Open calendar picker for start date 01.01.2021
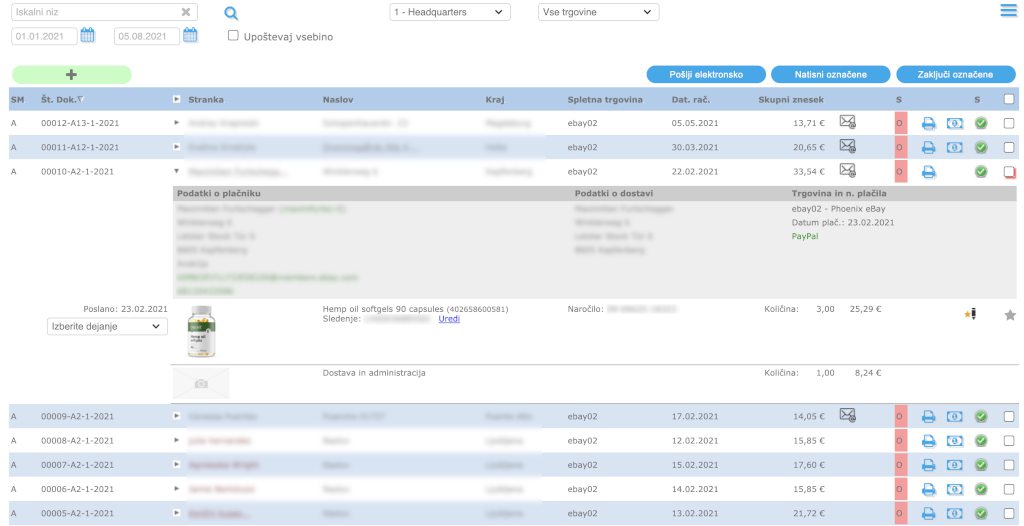This screenshot has width=1024, height=526. [87, 36]
